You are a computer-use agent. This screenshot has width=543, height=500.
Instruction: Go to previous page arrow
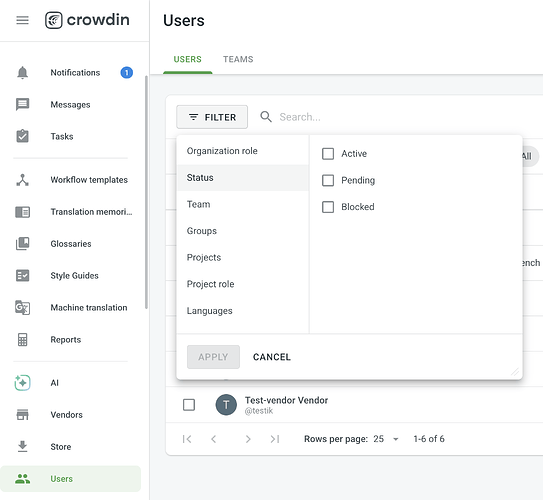coord(214,439)
